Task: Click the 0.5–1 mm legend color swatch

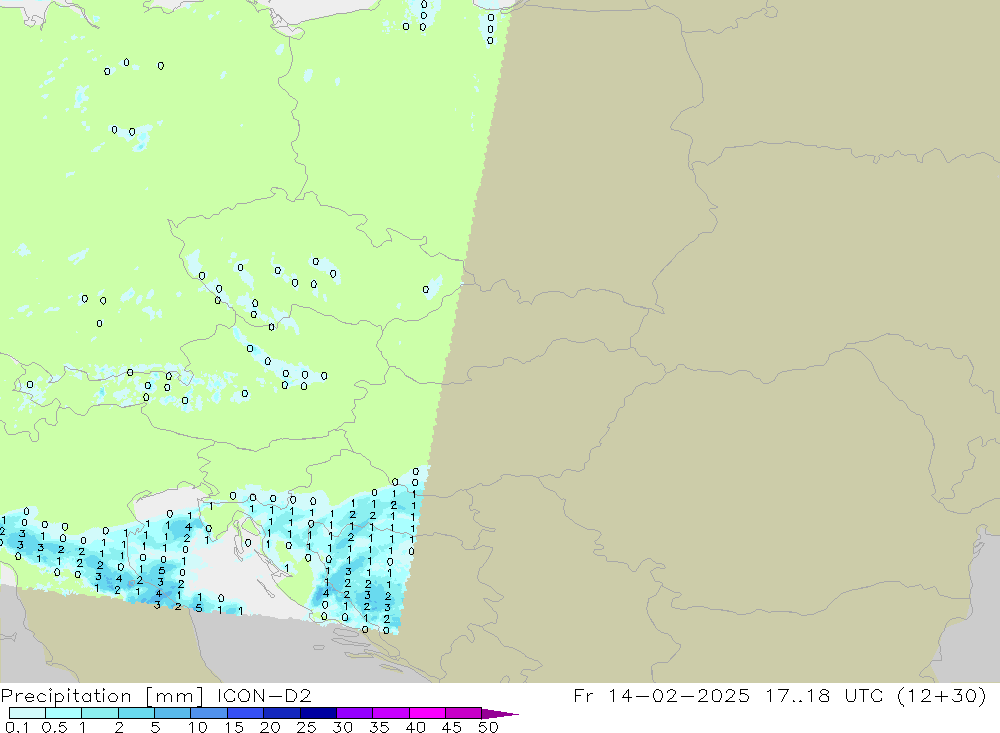Action: 63,713
